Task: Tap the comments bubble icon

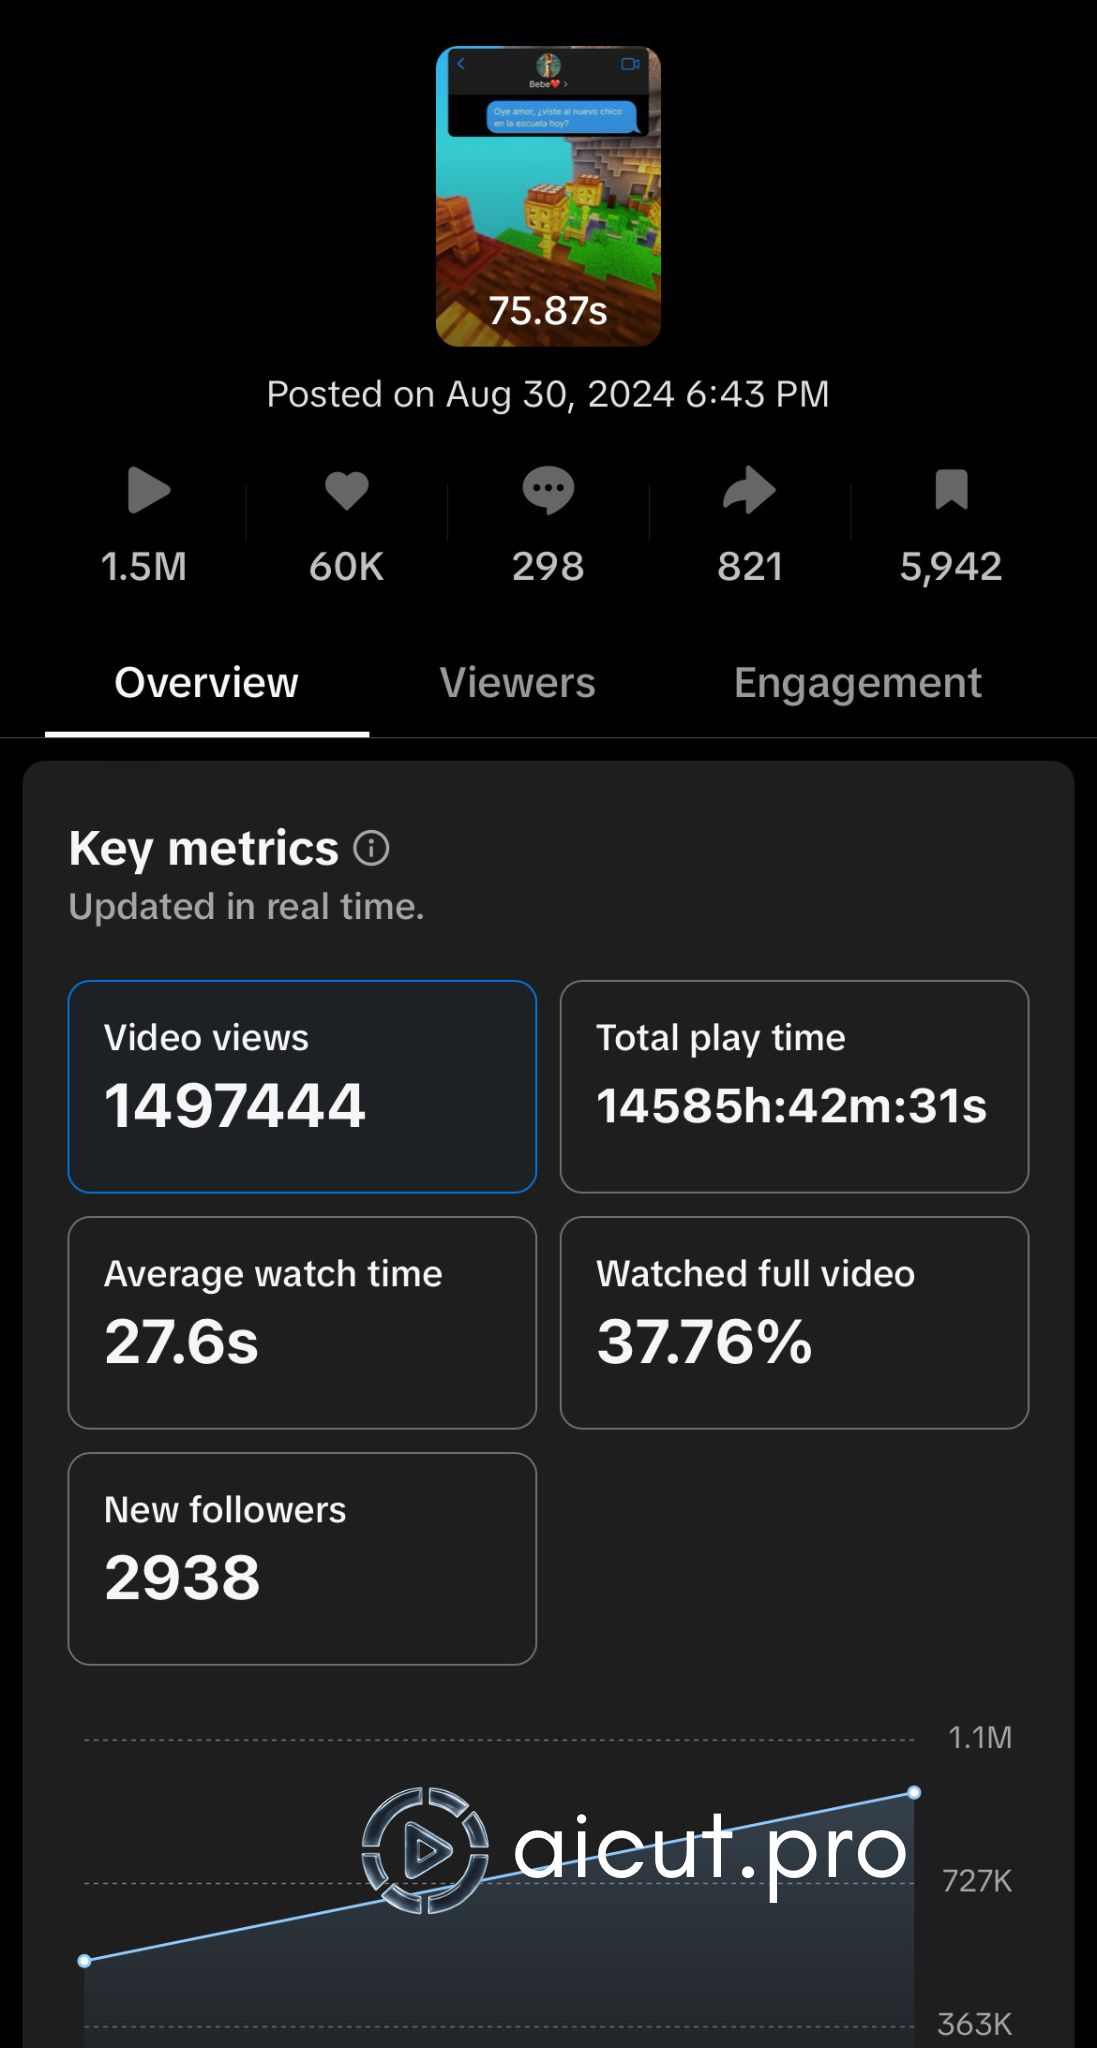Action: (548, 491)
